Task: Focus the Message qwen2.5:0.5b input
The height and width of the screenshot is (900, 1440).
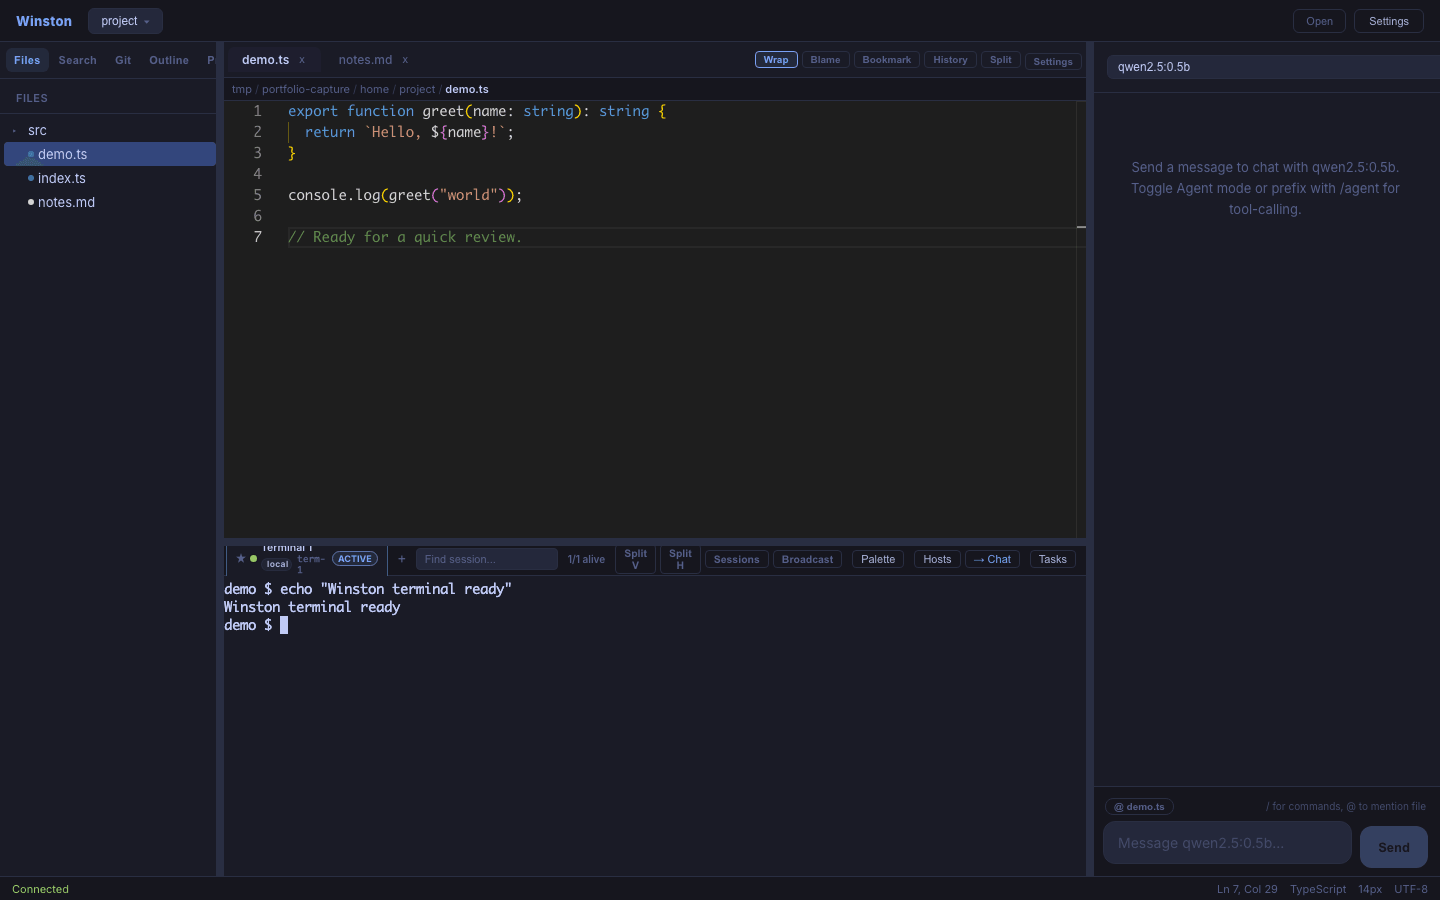Action: (x=1227, y=843)
